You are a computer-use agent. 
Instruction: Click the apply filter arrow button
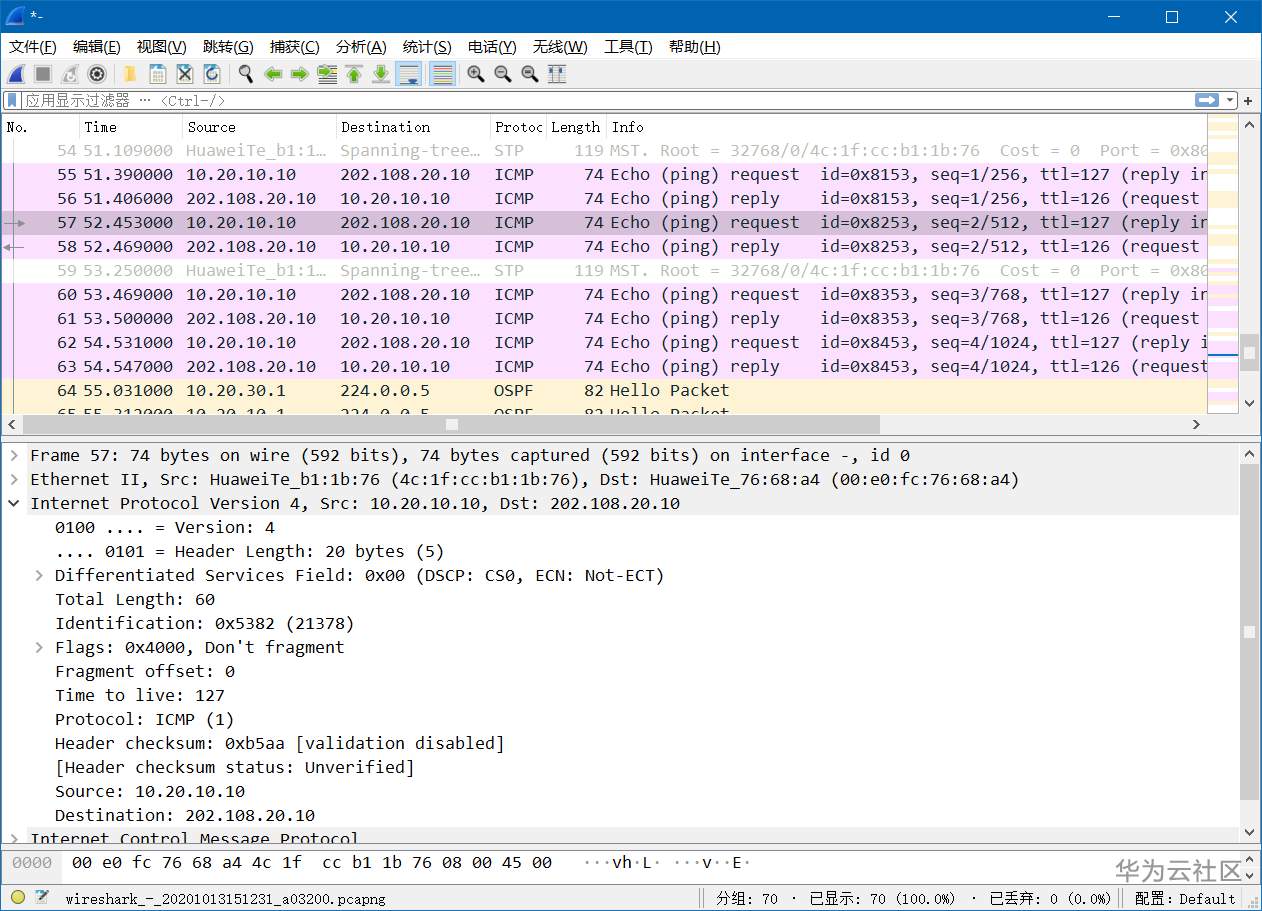1207,100
